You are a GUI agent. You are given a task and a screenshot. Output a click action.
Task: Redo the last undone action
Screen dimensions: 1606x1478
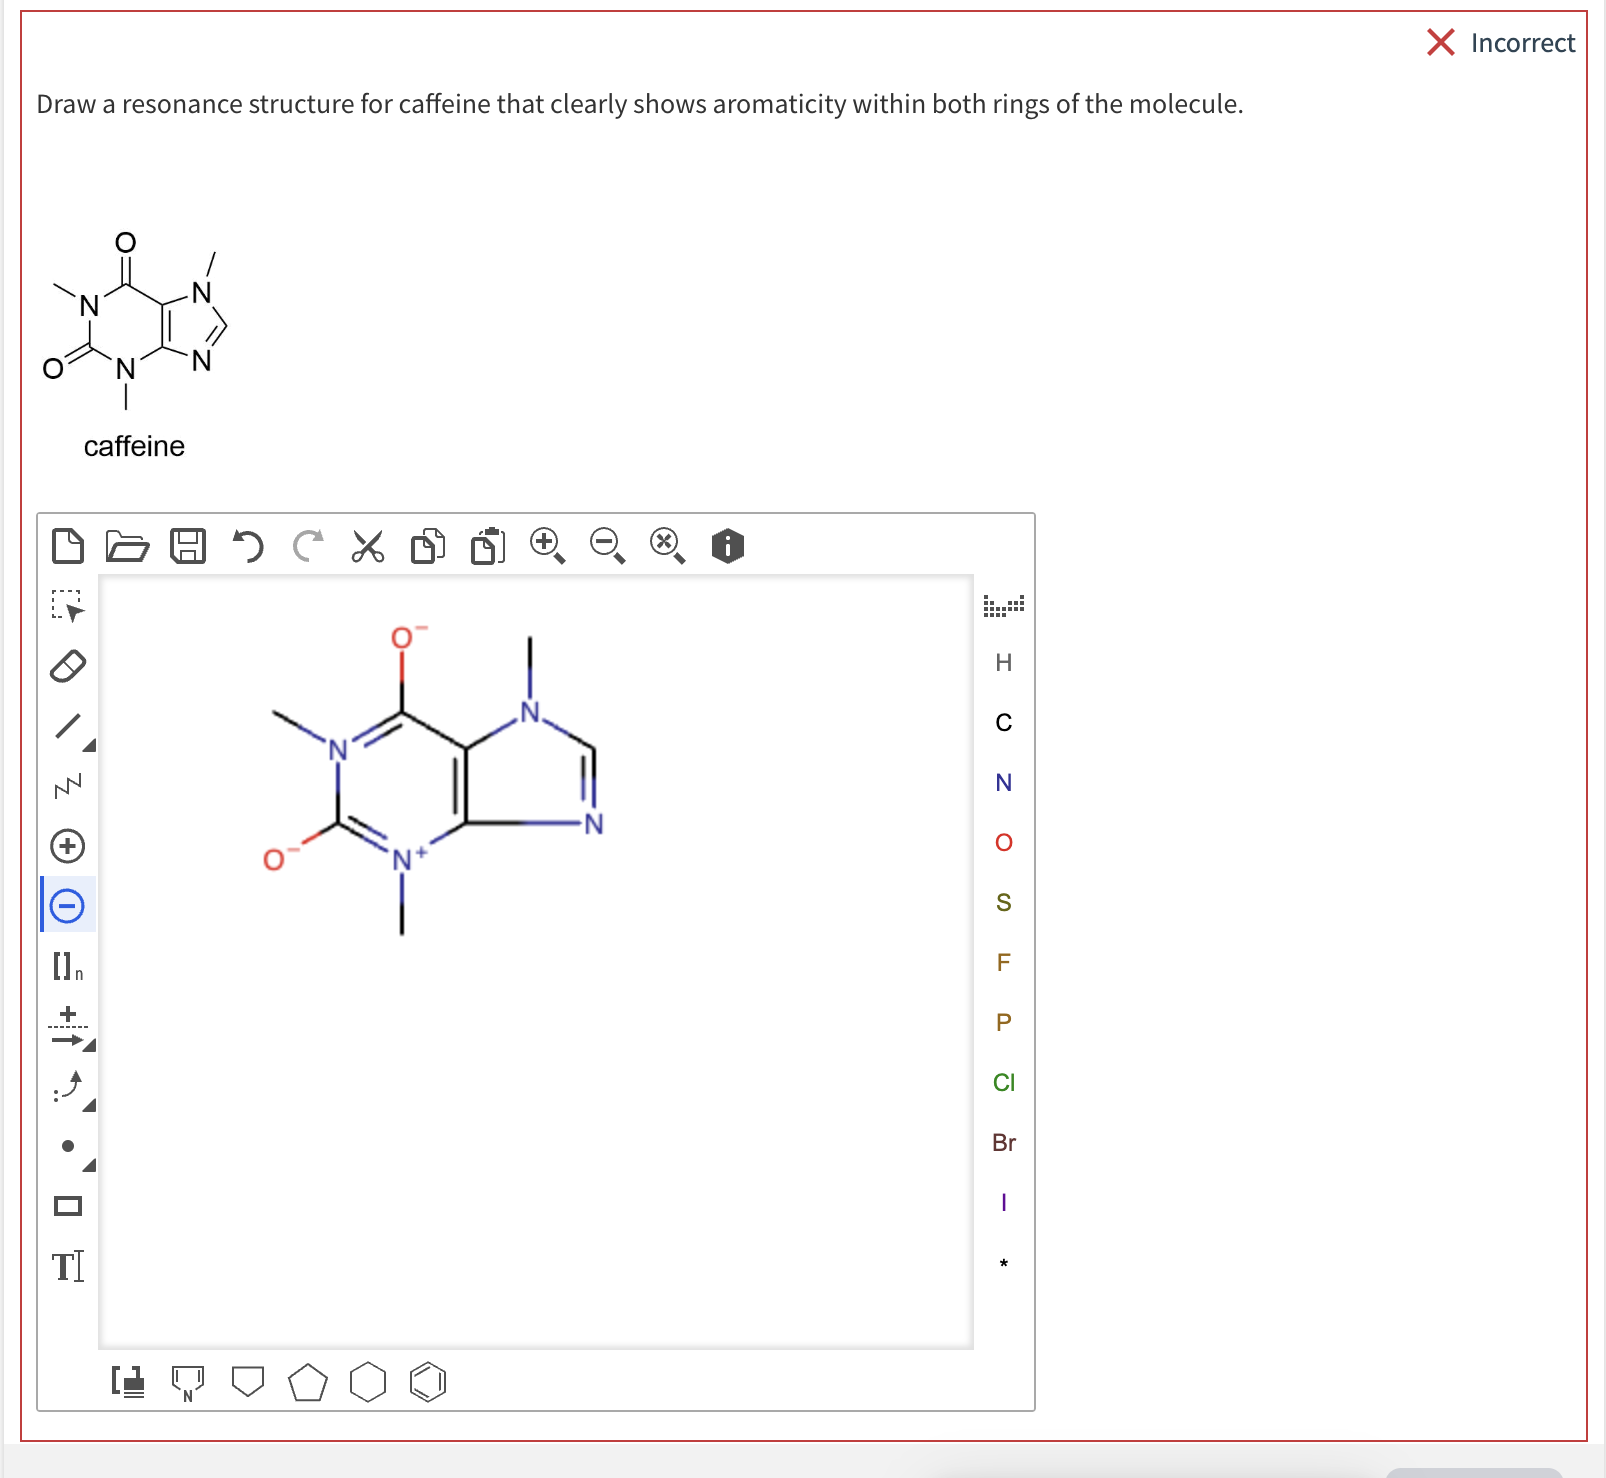point(308,546)
